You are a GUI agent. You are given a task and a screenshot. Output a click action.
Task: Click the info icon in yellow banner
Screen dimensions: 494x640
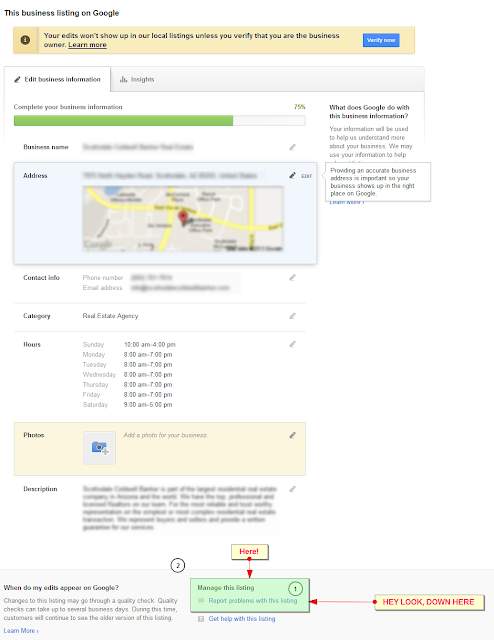[25, 40]
